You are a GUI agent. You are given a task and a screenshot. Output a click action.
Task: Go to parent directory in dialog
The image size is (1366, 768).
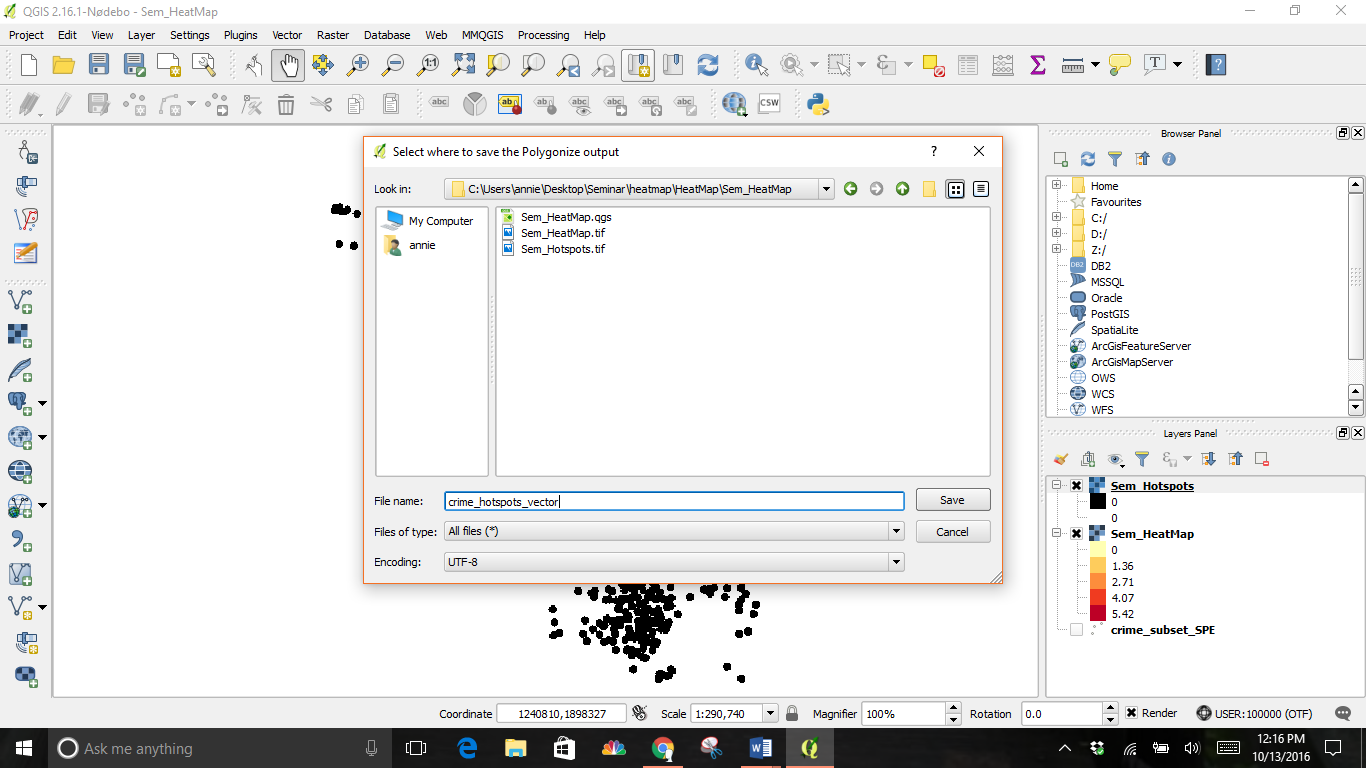903,189
